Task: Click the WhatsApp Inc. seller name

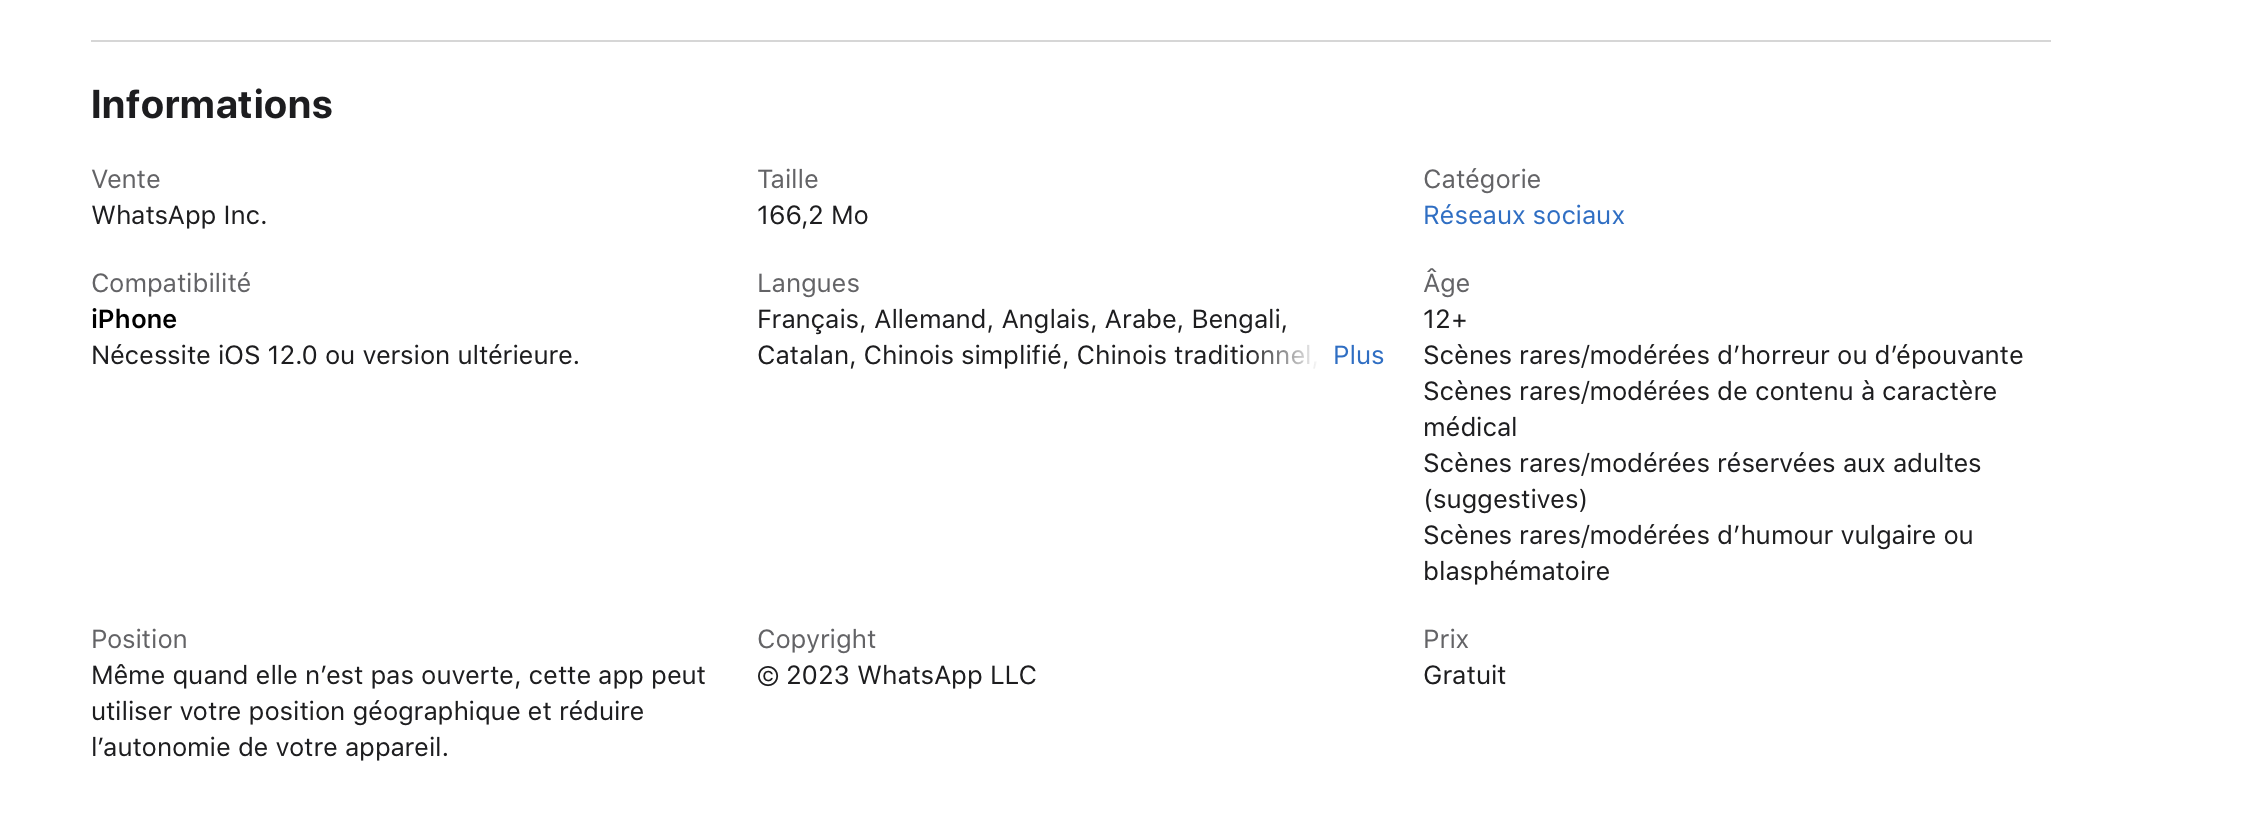Action: point(179,215)
